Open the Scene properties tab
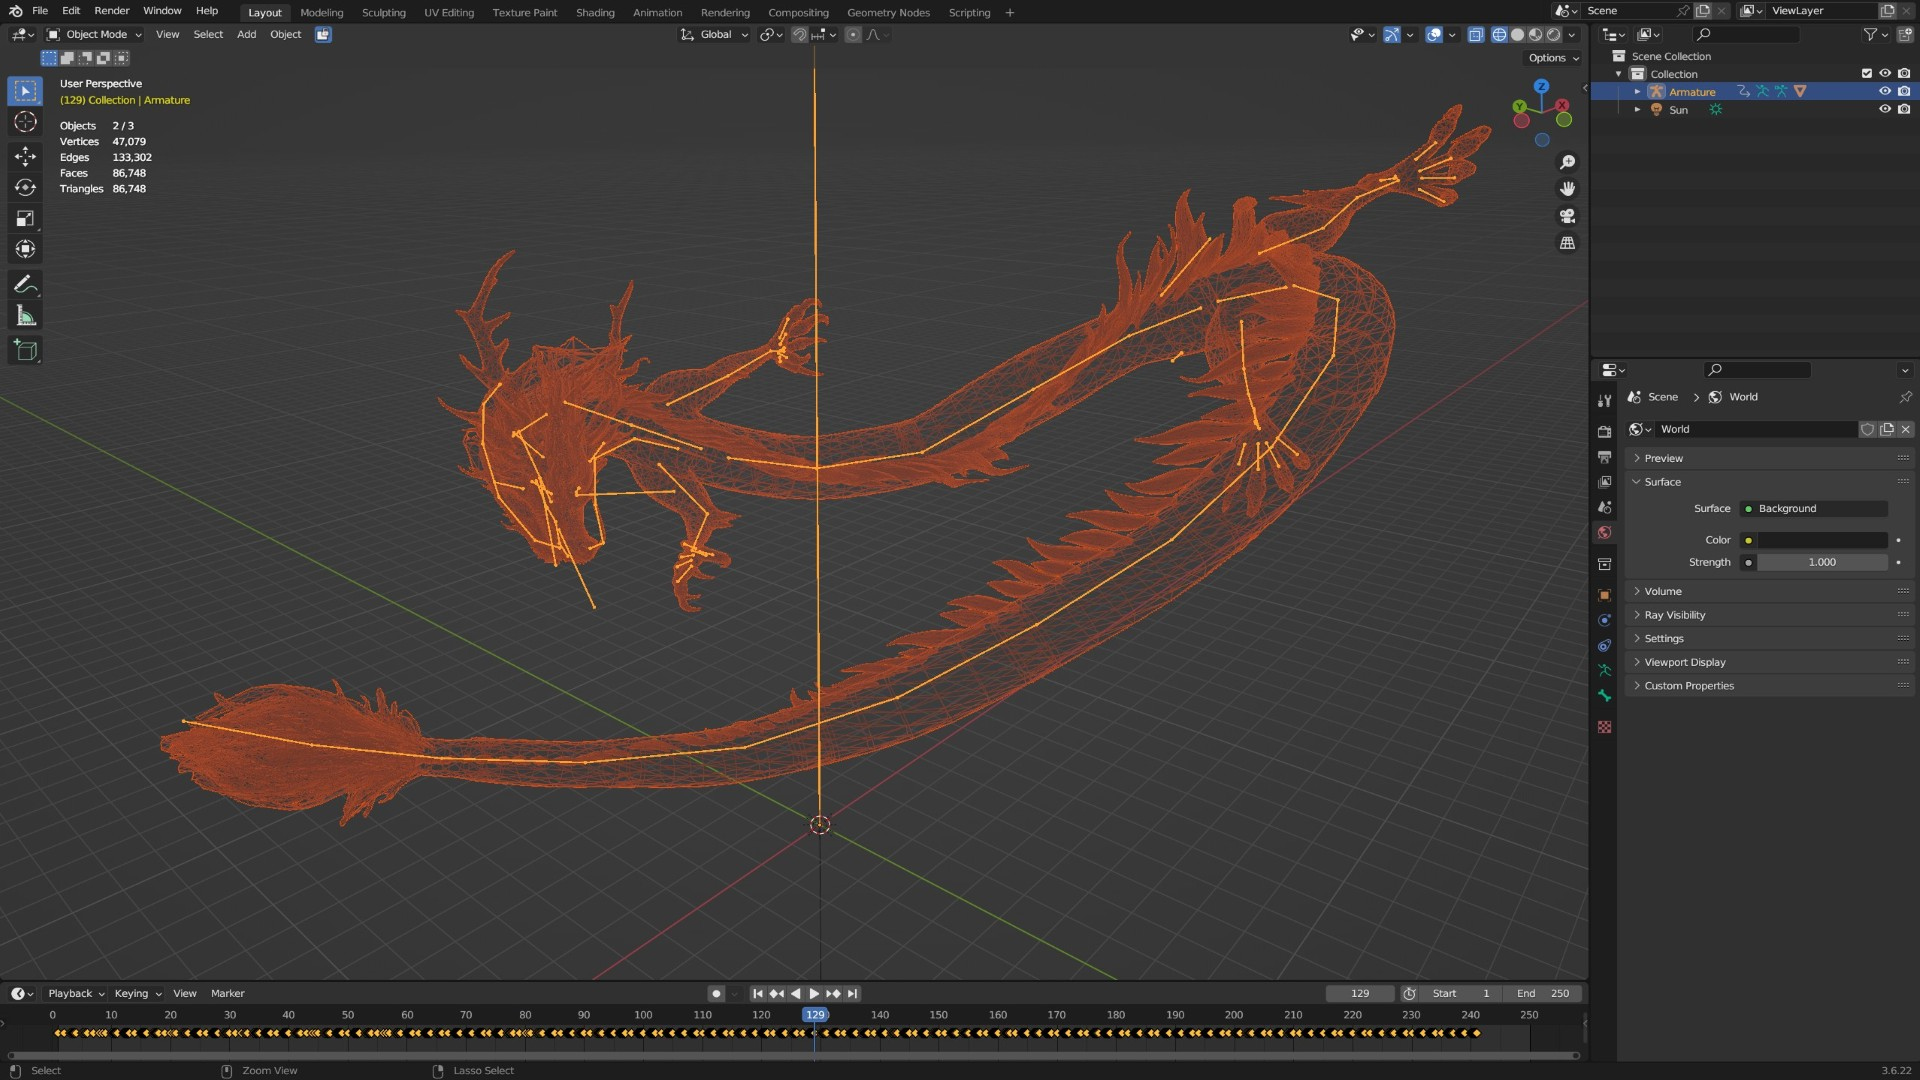1920x1080 pixels. click(1604, 508)
